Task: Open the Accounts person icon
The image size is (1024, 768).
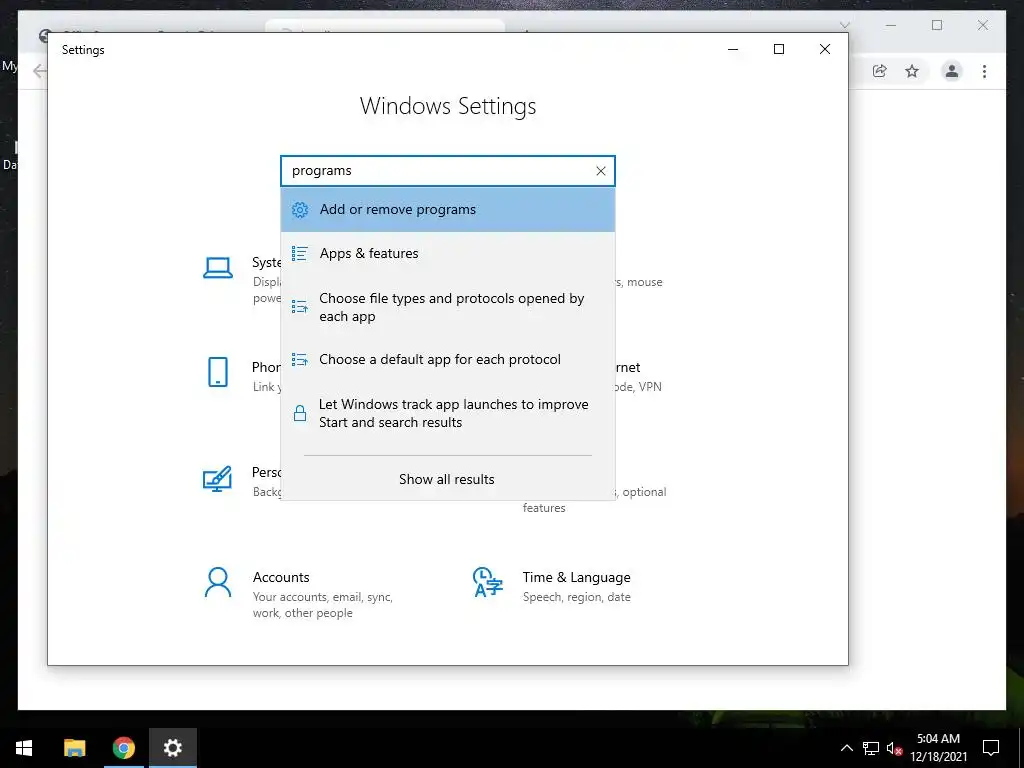Action: (x=217, y=582)
